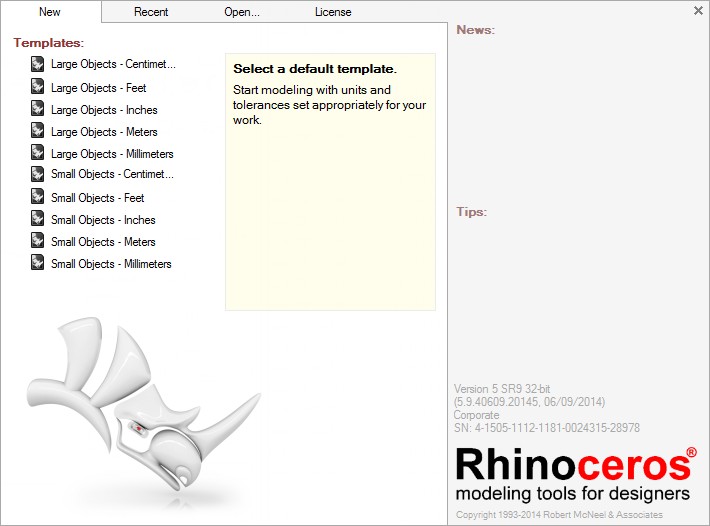The height and width of the screenshot is (526, 710).
Task: Click the Large Objects - Millimeters template icon
Action: [38, 152]
